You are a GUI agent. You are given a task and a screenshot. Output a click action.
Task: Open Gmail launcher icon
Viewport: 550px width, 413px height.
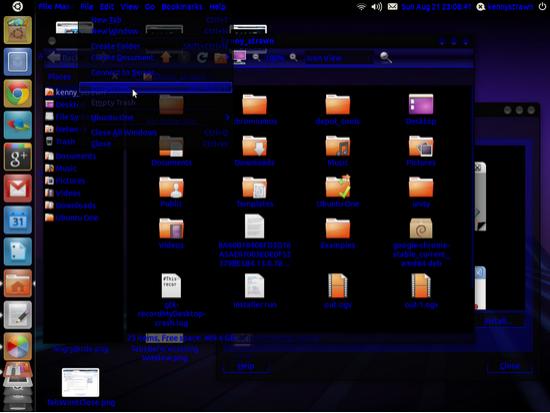[18, 188]
